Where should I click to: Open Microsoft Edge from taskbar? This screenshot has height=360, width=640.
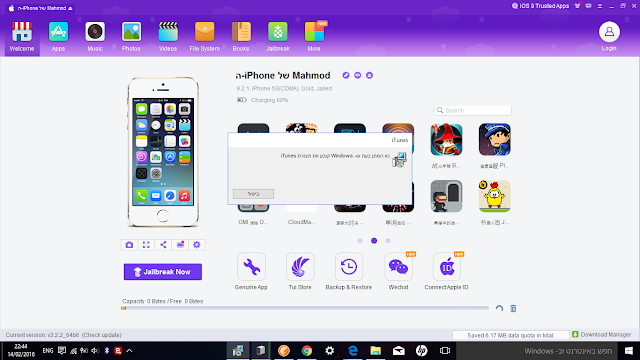pos(353,351)
